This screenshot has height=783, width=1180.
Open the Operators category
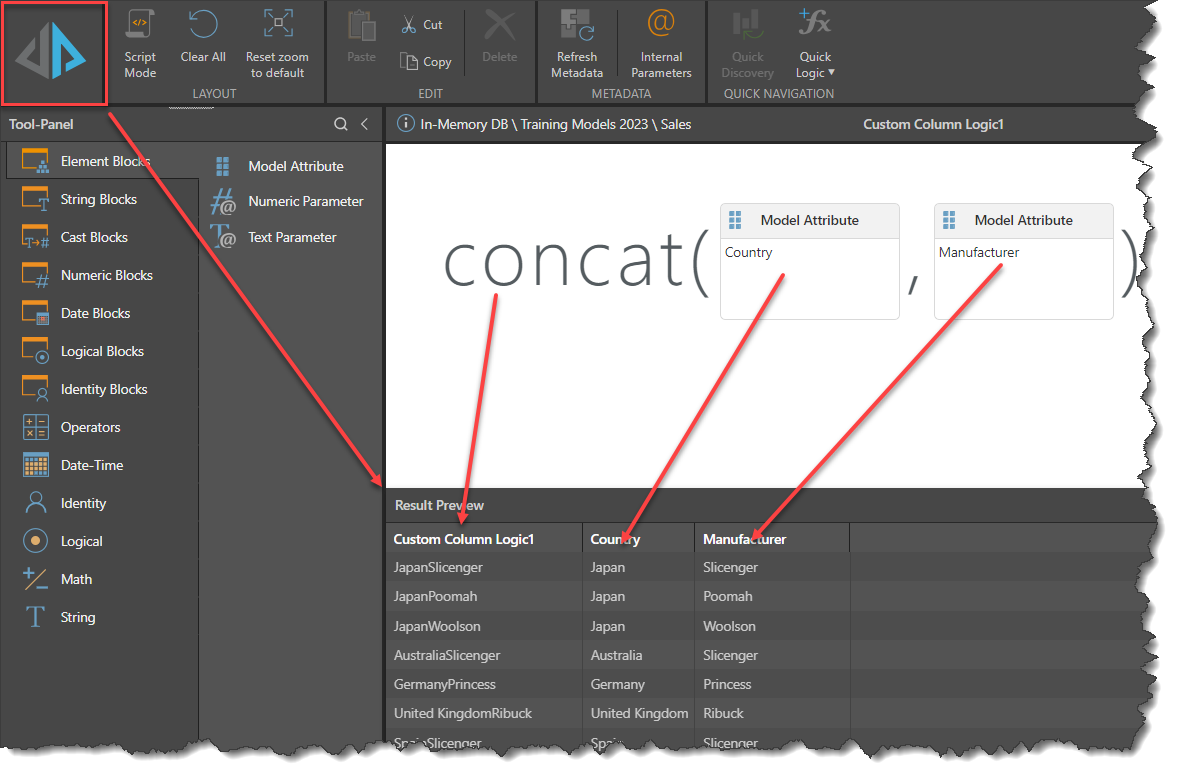(90, 427)
